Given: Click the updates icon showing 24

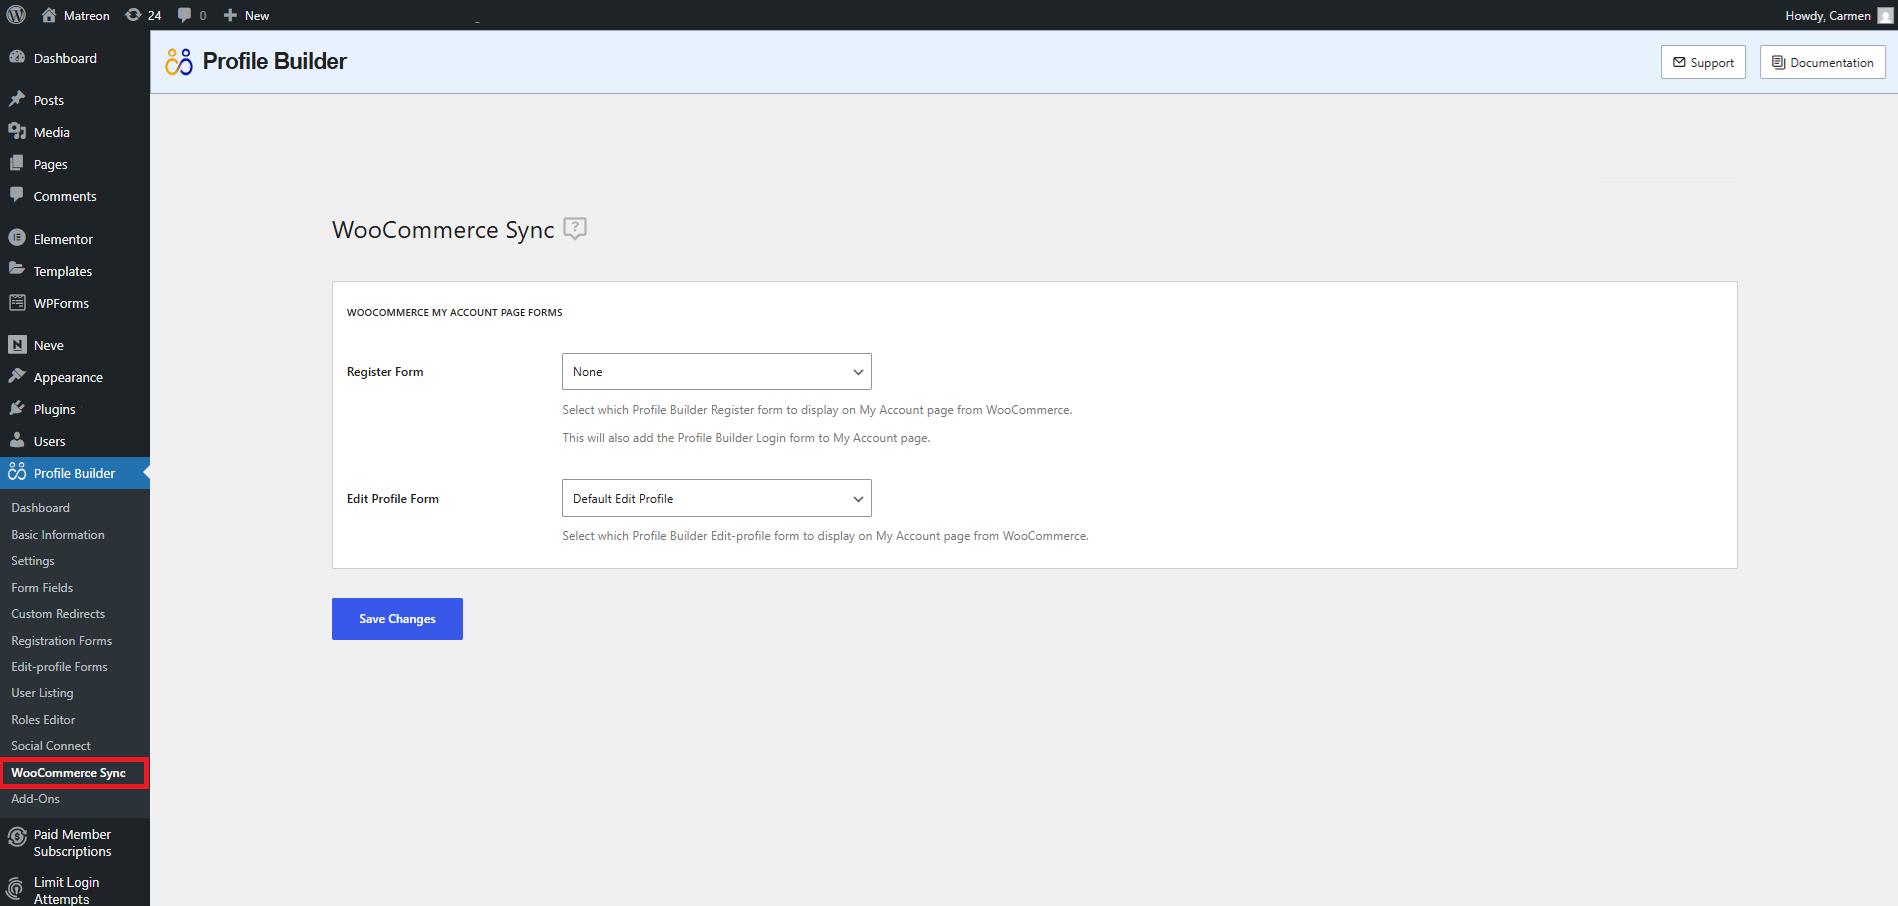Looking at the screenshot, I should (x=133, y=15).
